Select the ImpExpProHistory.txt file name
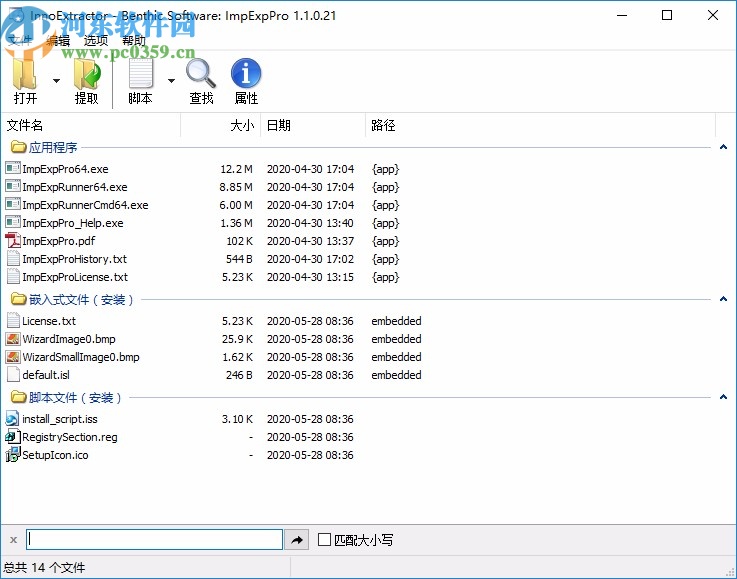Screen dimensions: 737x579 click(x=75, y=259)
